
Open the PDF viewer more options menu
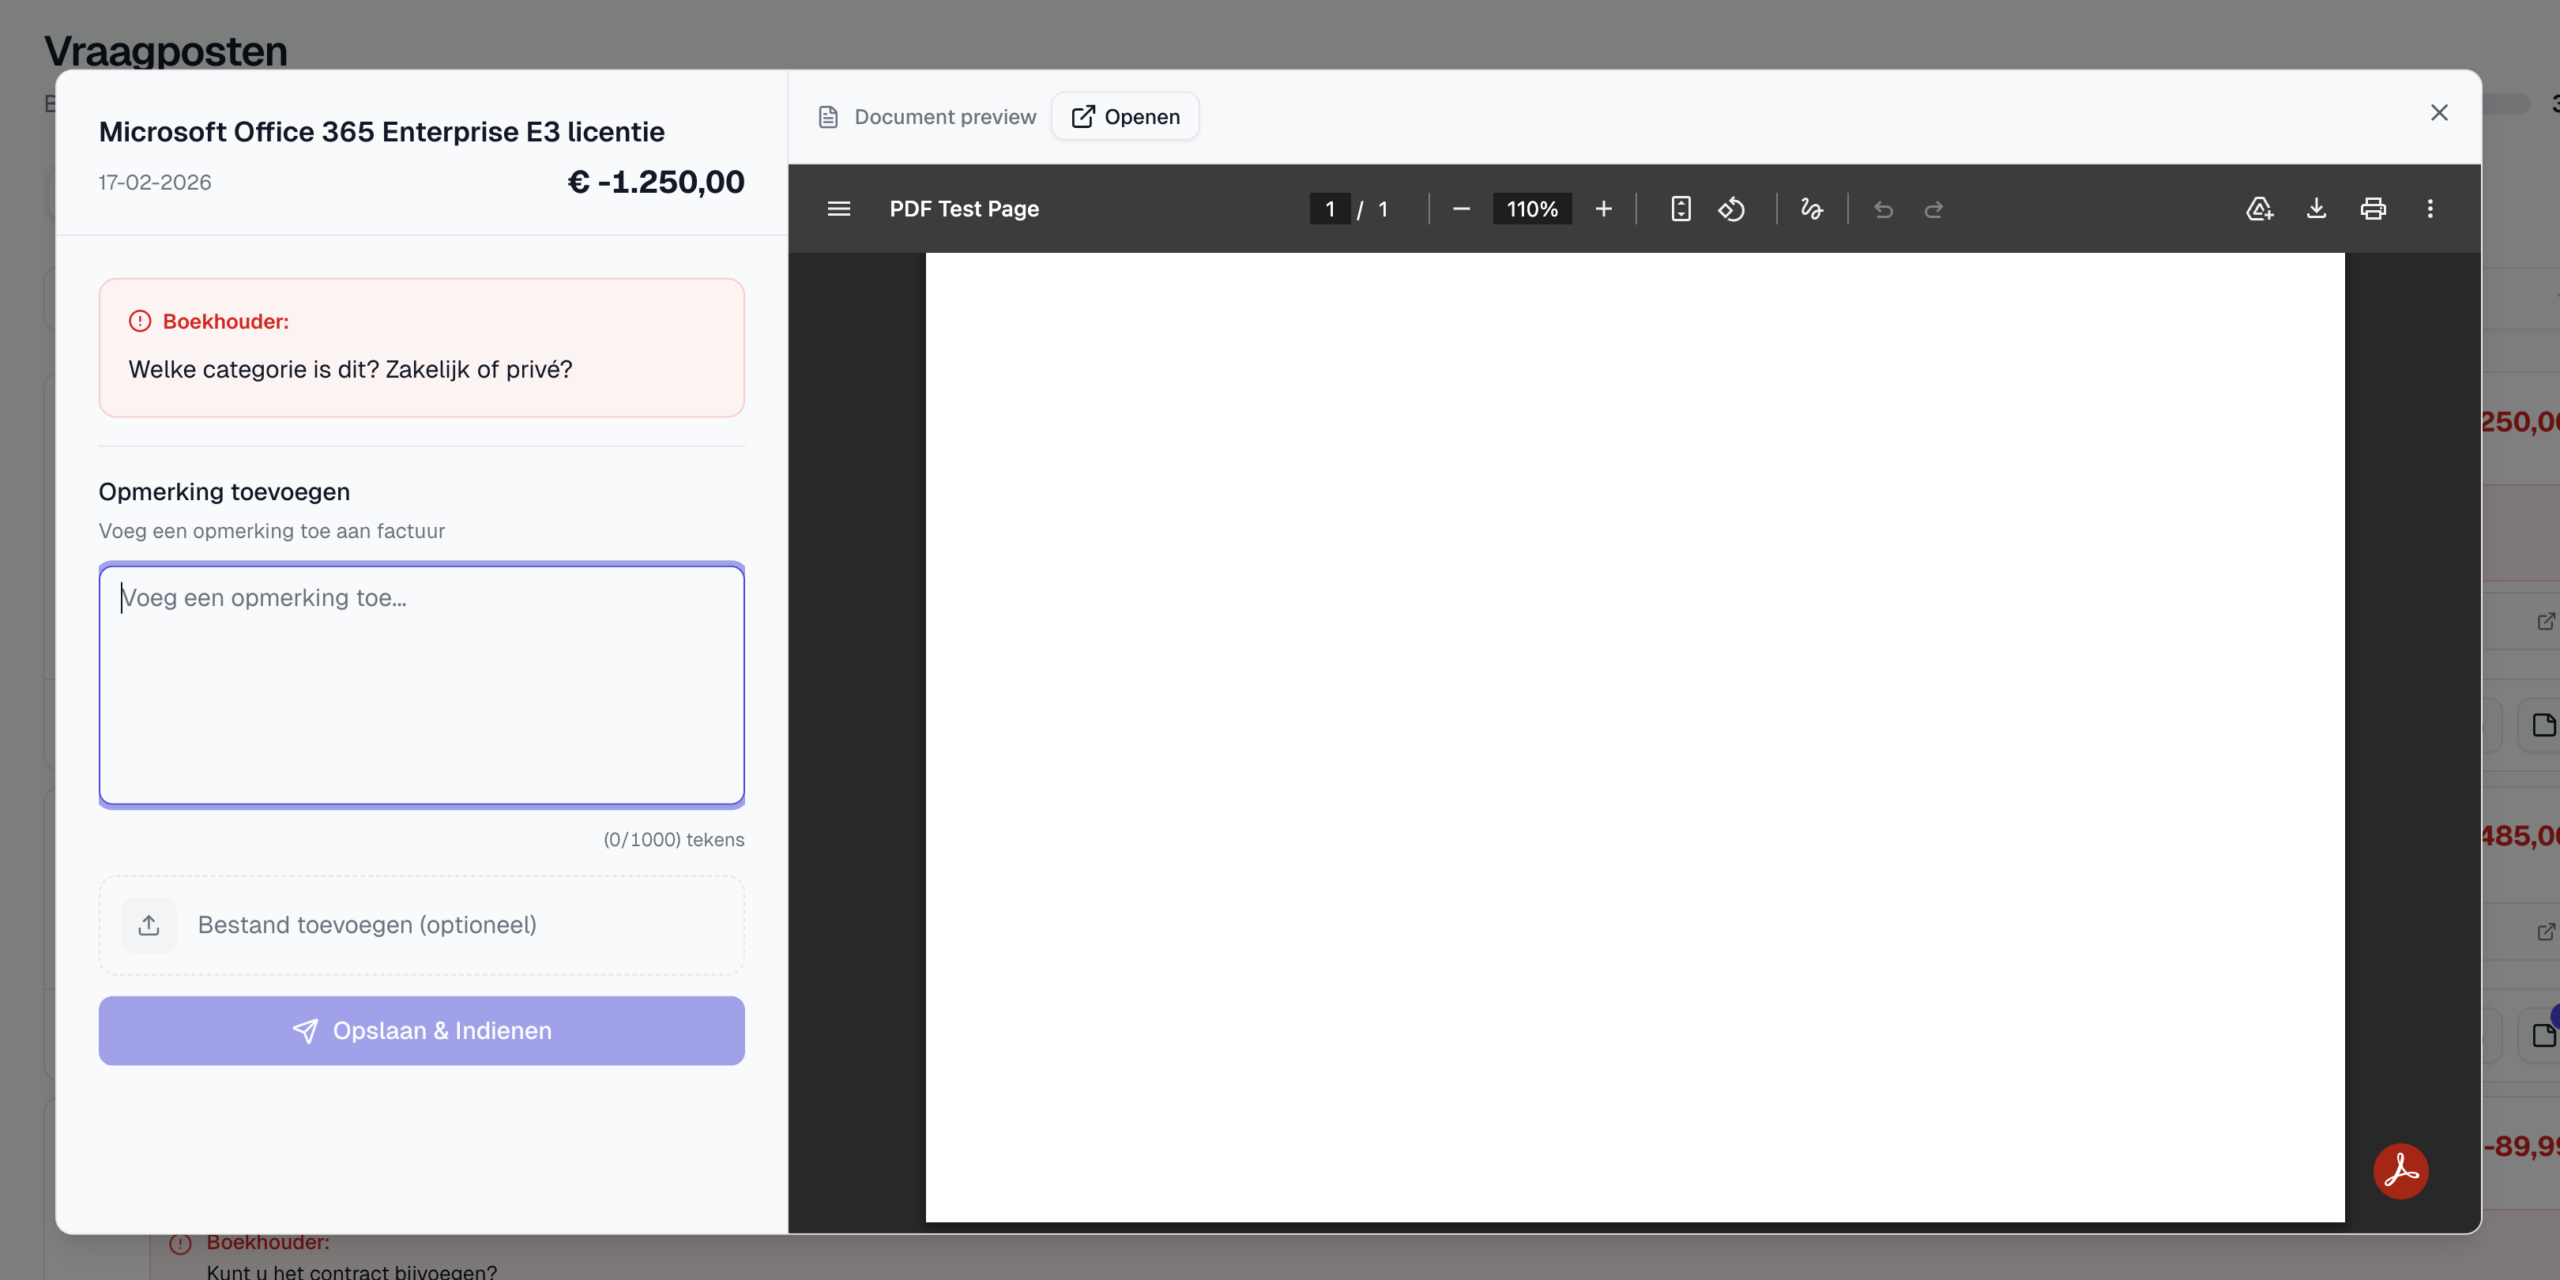pyautogui.click(x=2430, y=209)
